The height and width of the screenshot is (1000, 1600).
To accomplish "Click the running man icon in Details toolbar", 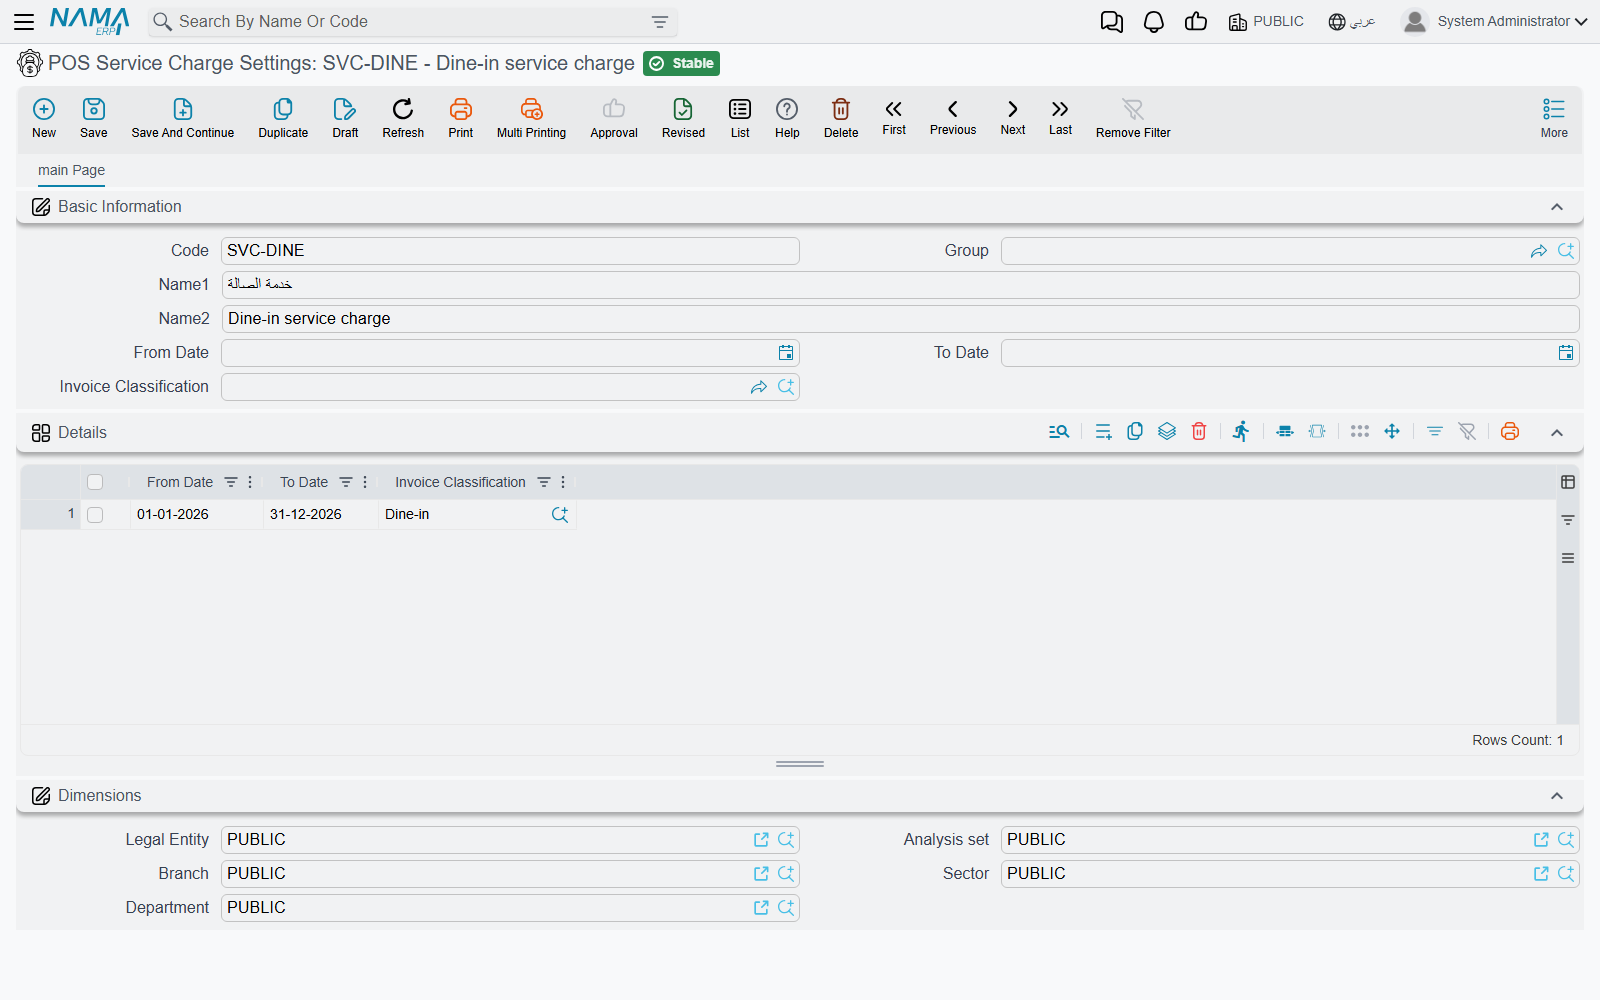I will click(x=1241, y=431).
